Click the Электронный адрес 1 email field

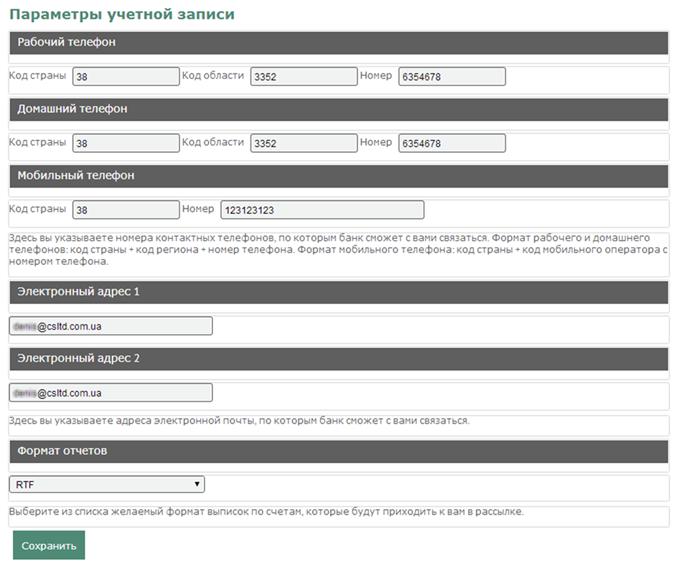pyautogui.click(x=111, y=326)
